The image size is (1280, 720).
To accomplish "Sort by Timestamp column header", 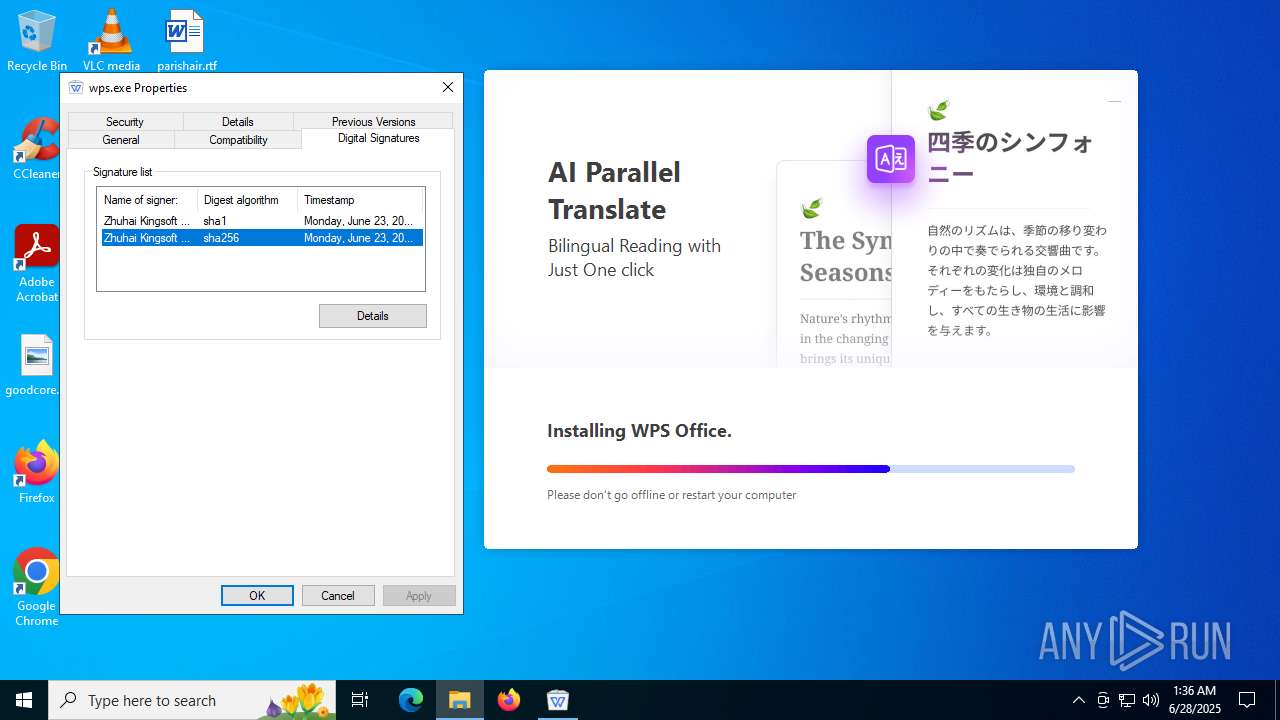I will (x=360, y=200).
